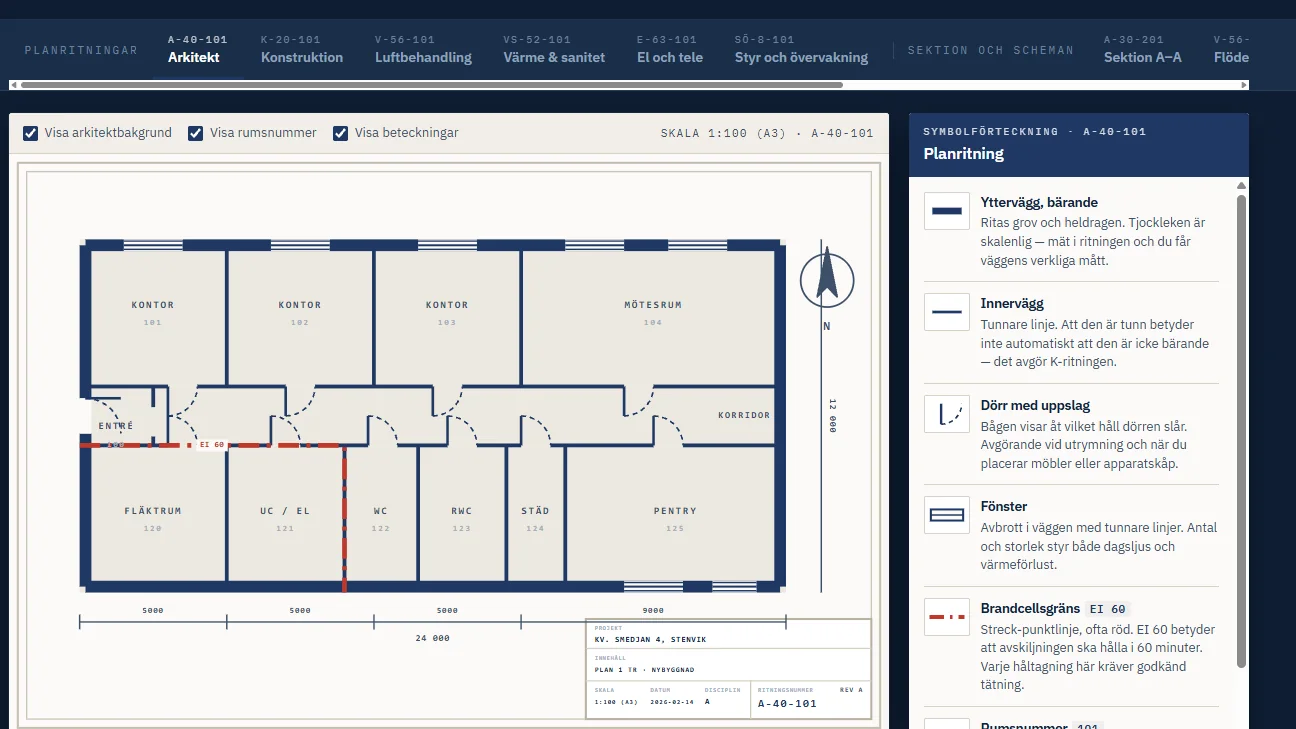Click the Yttervägg thick wall legend symbol
Screen dimensions: 1296x729
946,211
